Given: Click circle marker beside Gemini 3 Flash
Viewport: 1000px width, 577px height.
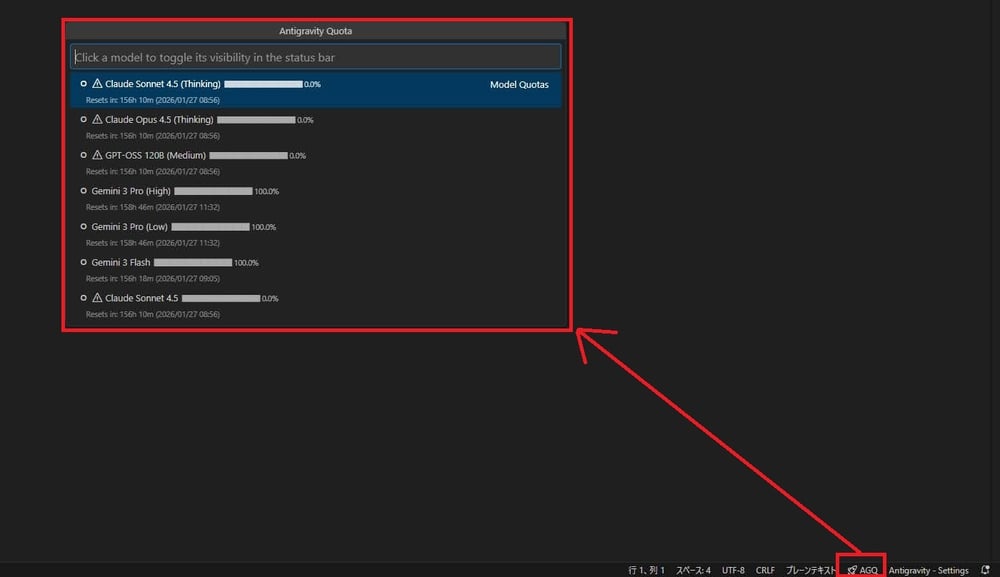Looking at the screenshot, I should click(84, 263).
